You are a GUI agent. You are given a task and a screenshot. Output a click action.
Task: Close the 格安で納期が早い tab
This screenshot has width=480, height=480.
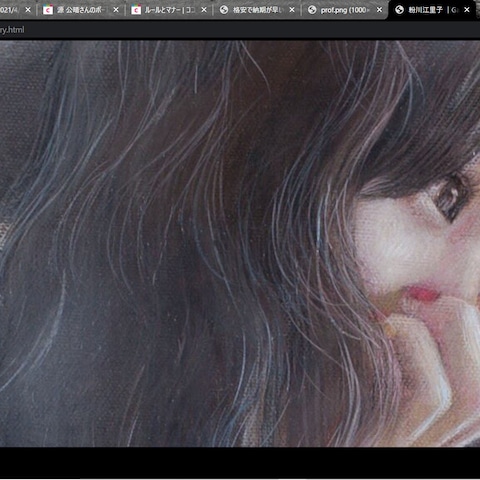coord(292,10)
